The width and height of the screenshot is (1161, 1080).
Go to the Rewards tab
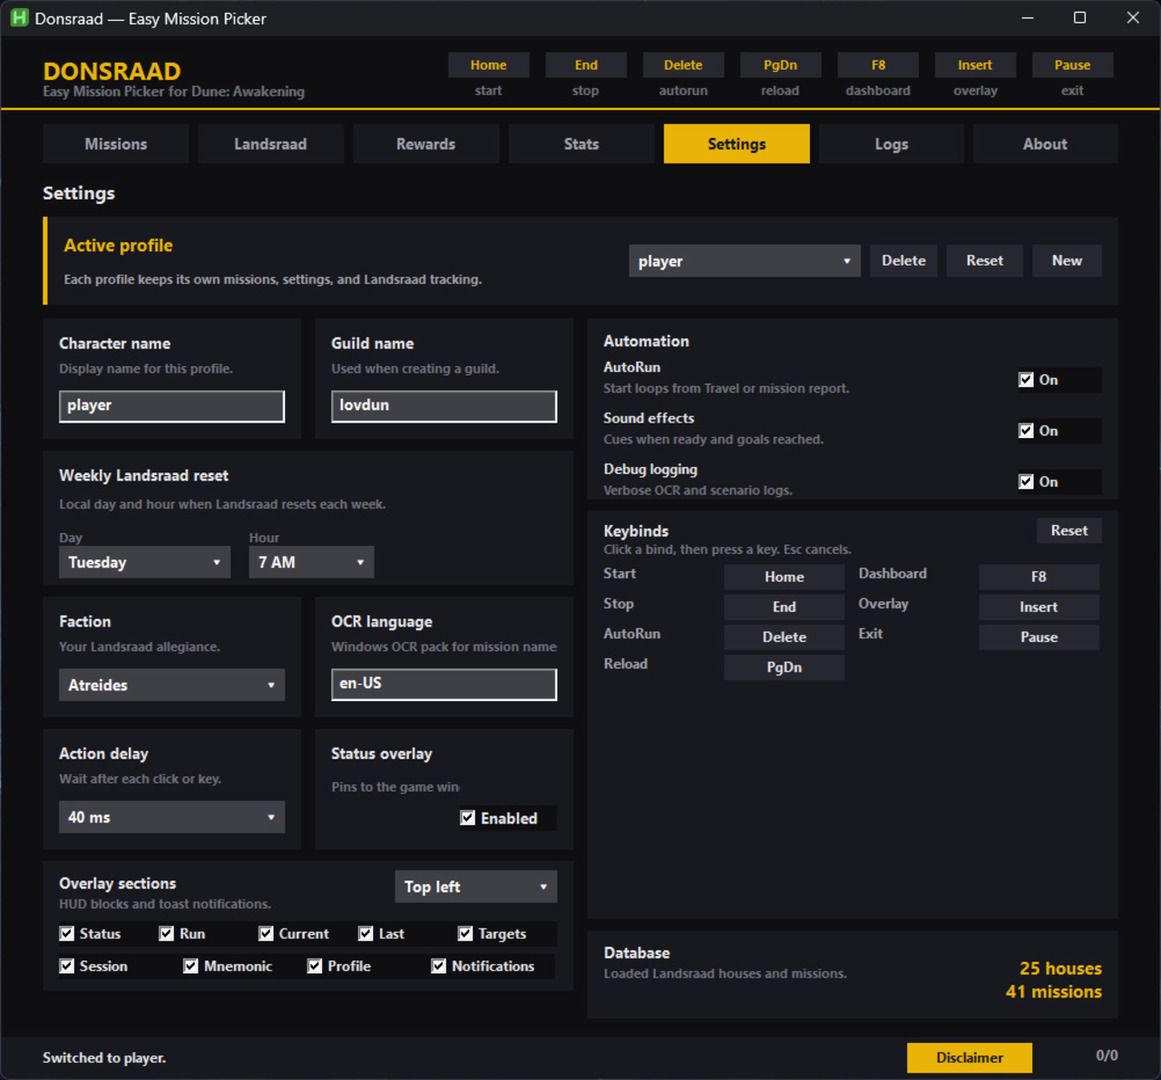(x=426, y=144)
